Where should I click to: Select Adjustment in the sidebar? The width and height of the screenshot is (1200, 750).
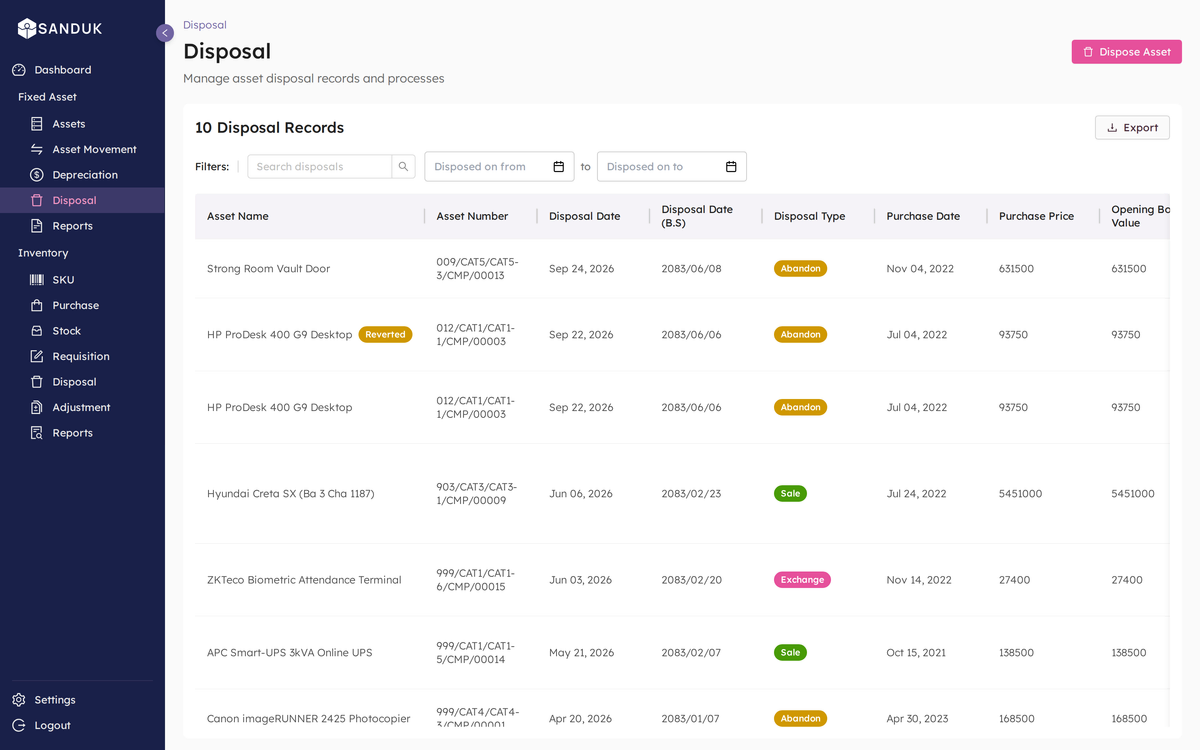coord(82,407)
